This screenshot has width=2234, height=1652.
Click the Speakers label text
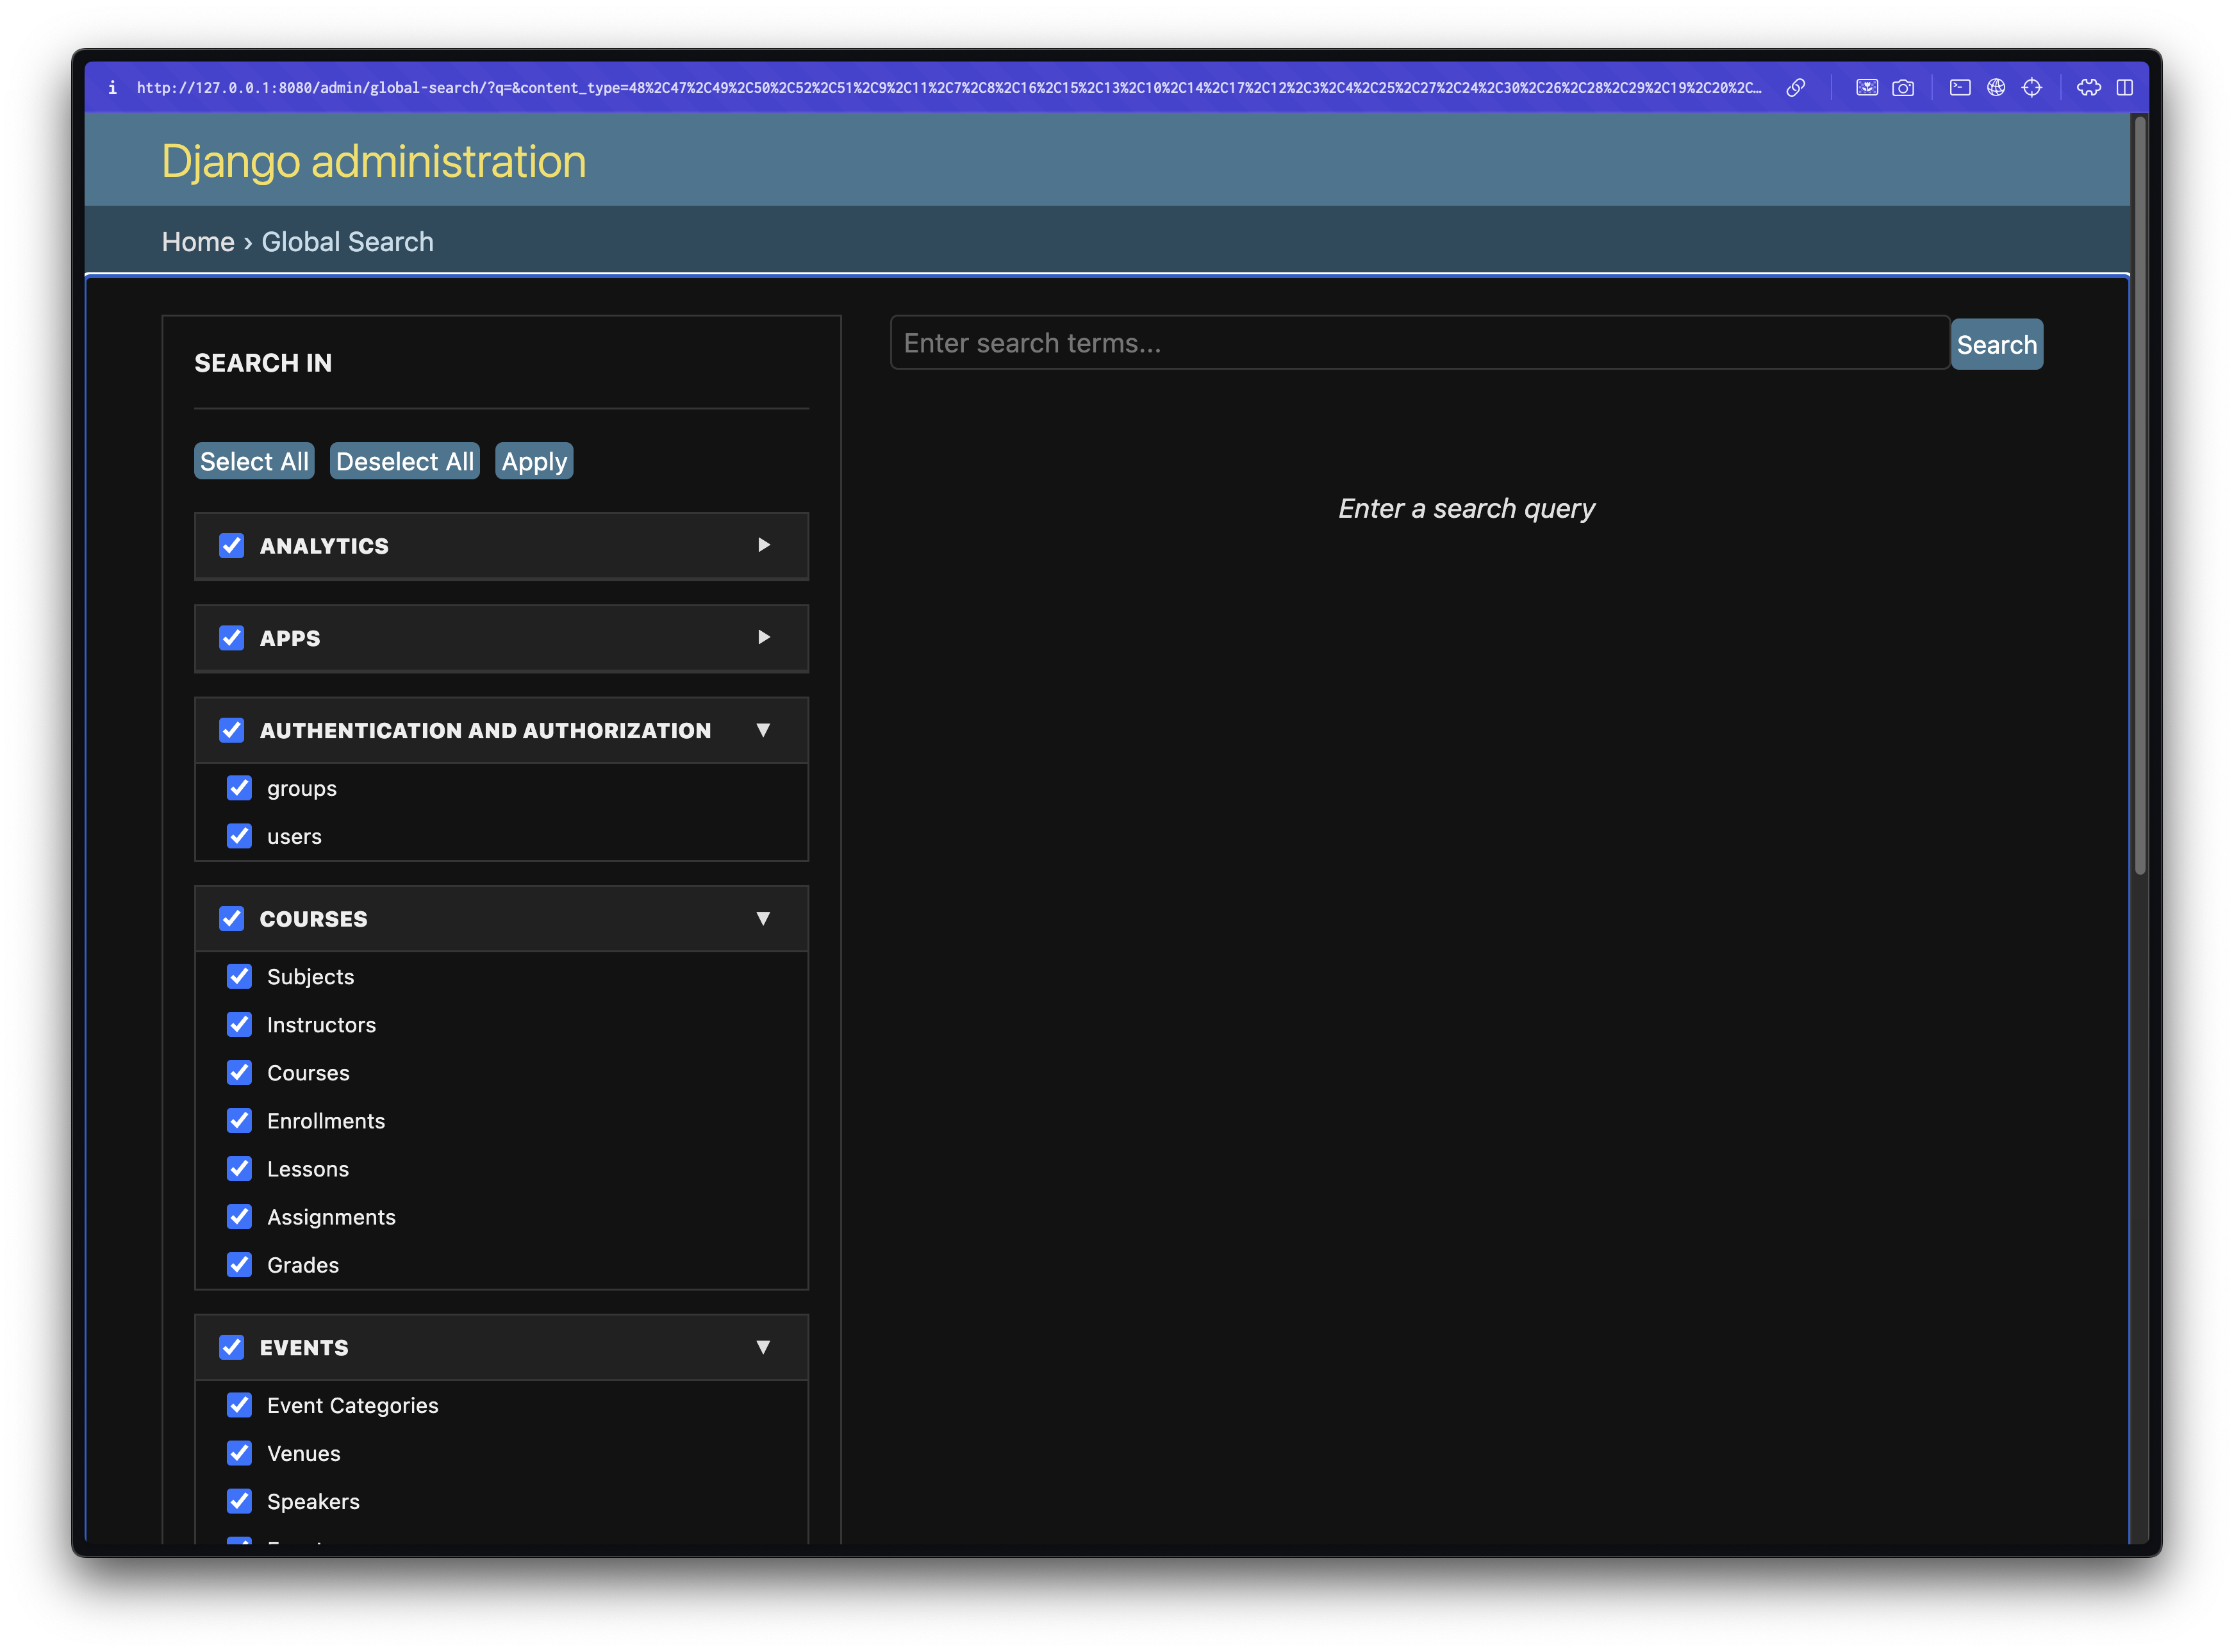(x=313, y=1502)
